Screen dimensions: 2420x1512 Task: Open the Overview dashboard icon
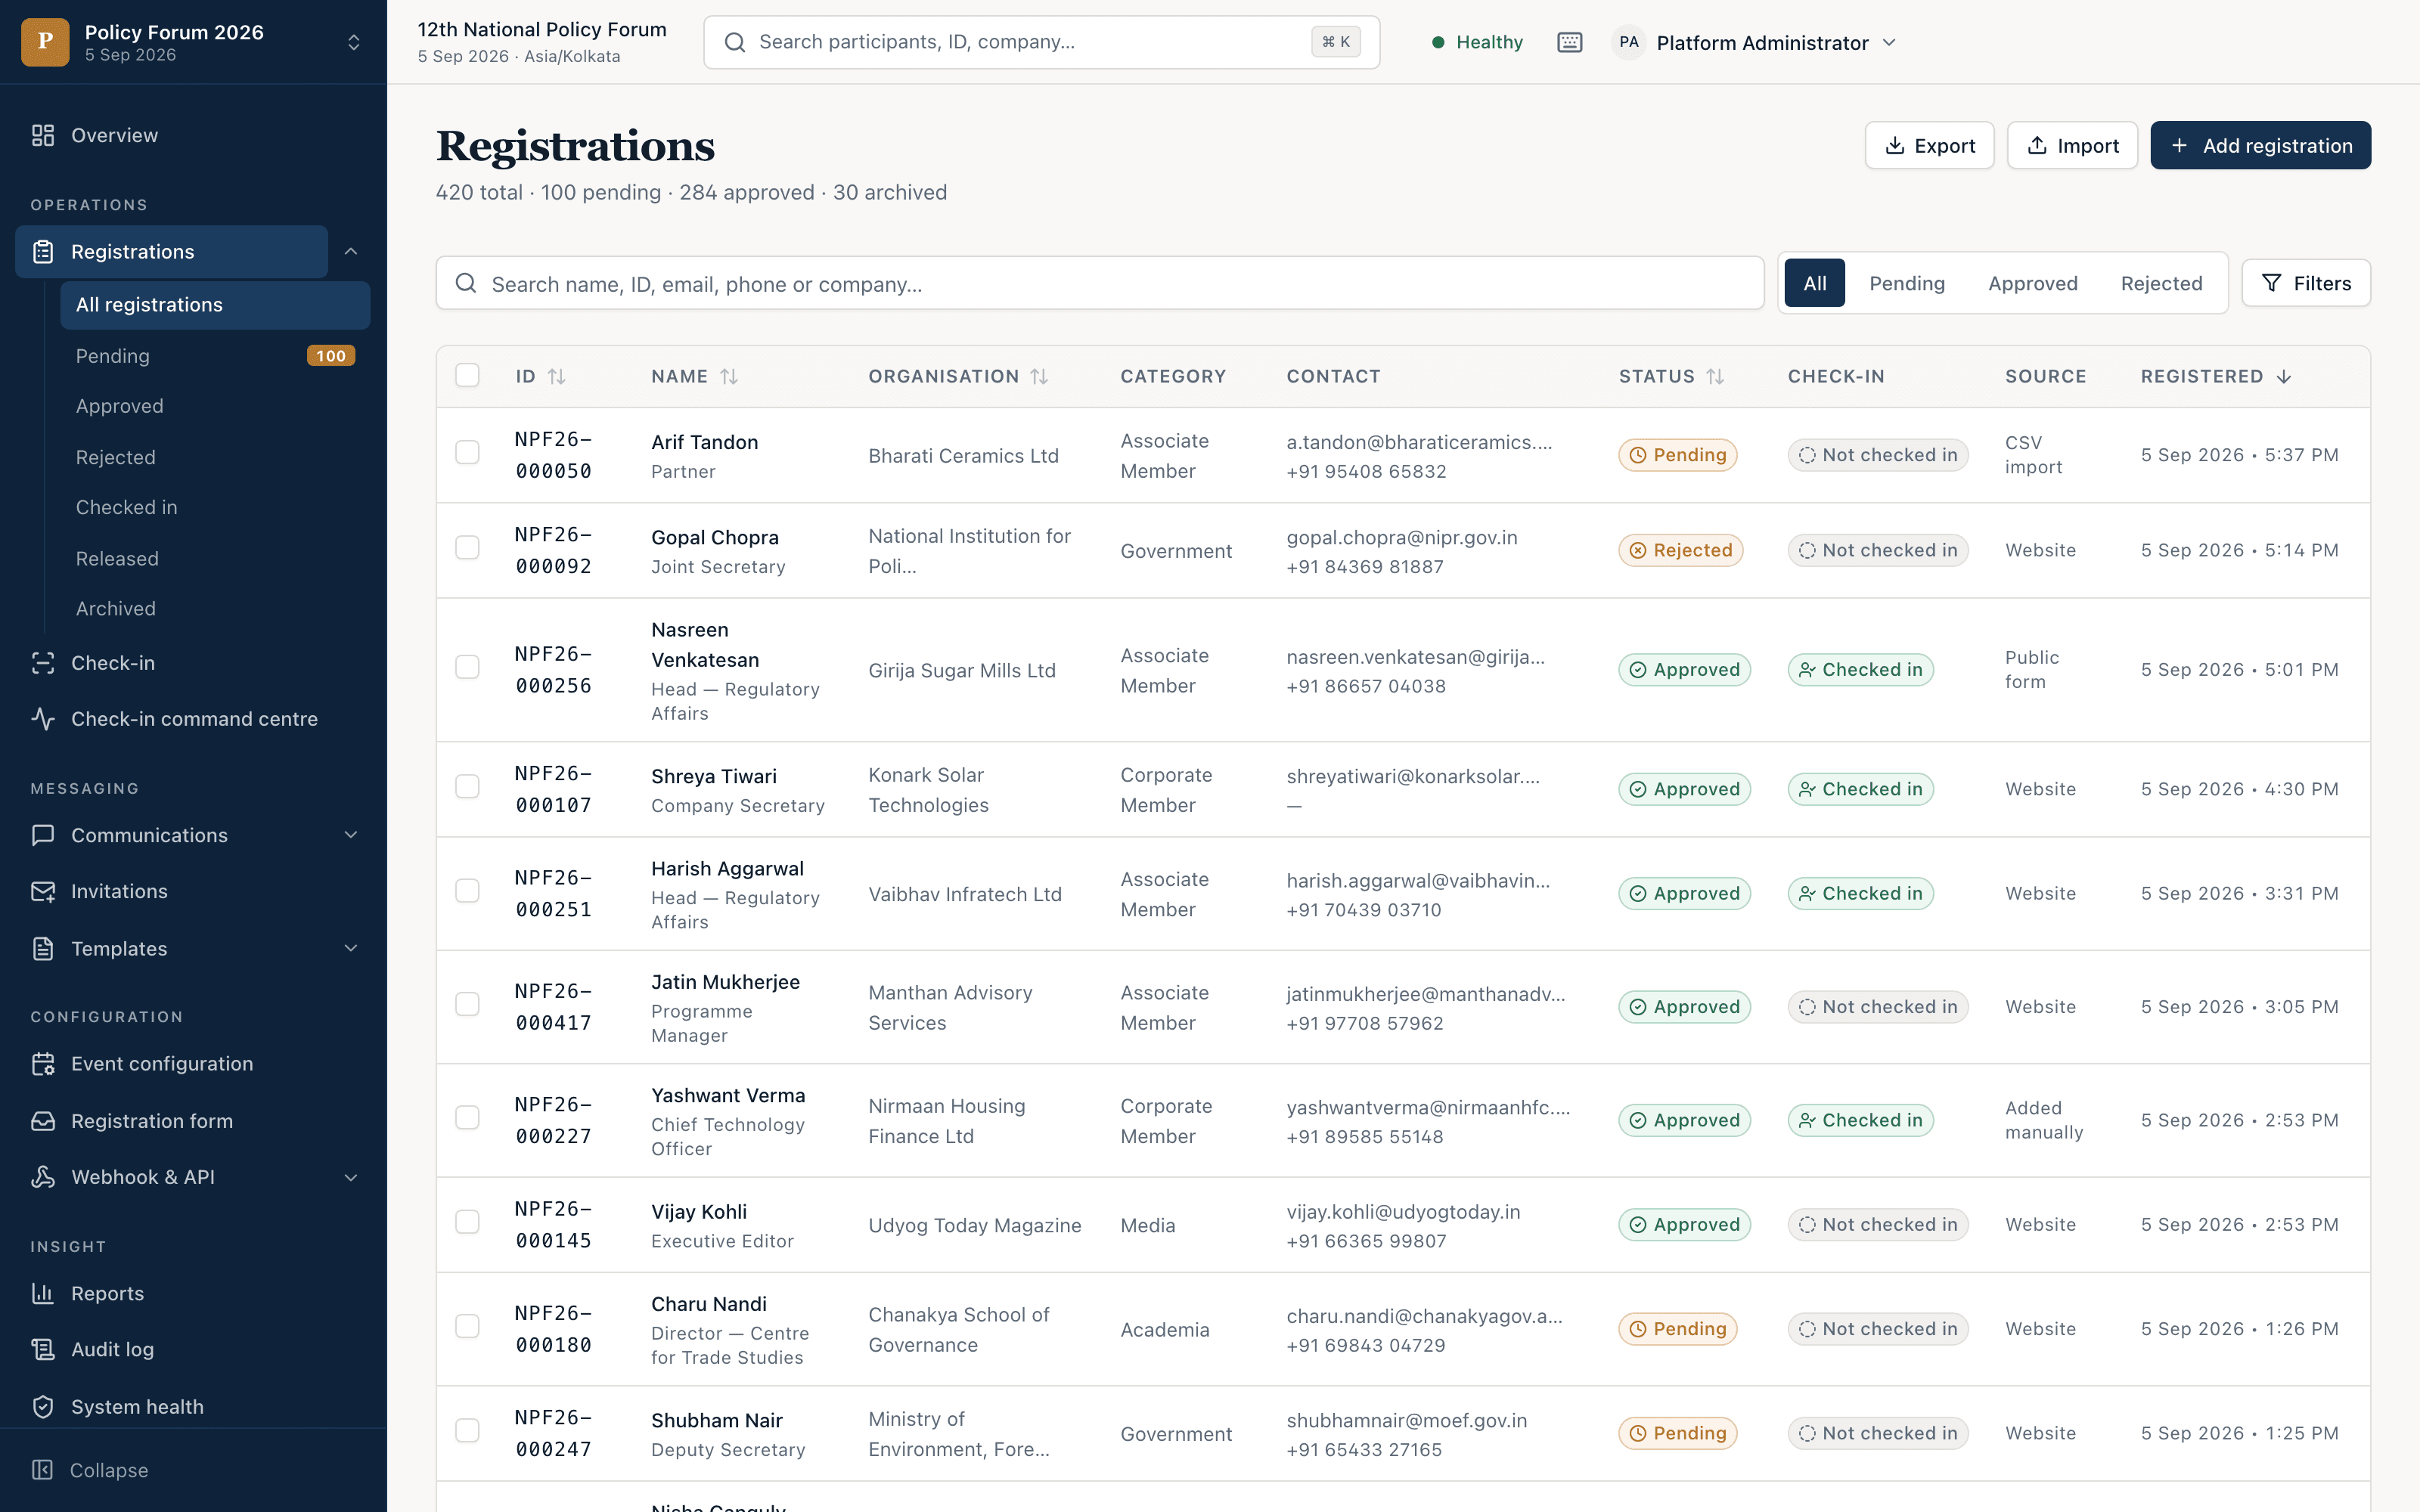point(43,135)
